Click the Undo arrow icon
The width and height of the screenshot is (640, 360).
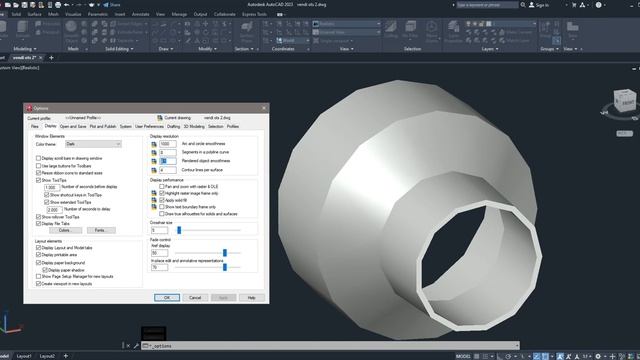[67, 5]
